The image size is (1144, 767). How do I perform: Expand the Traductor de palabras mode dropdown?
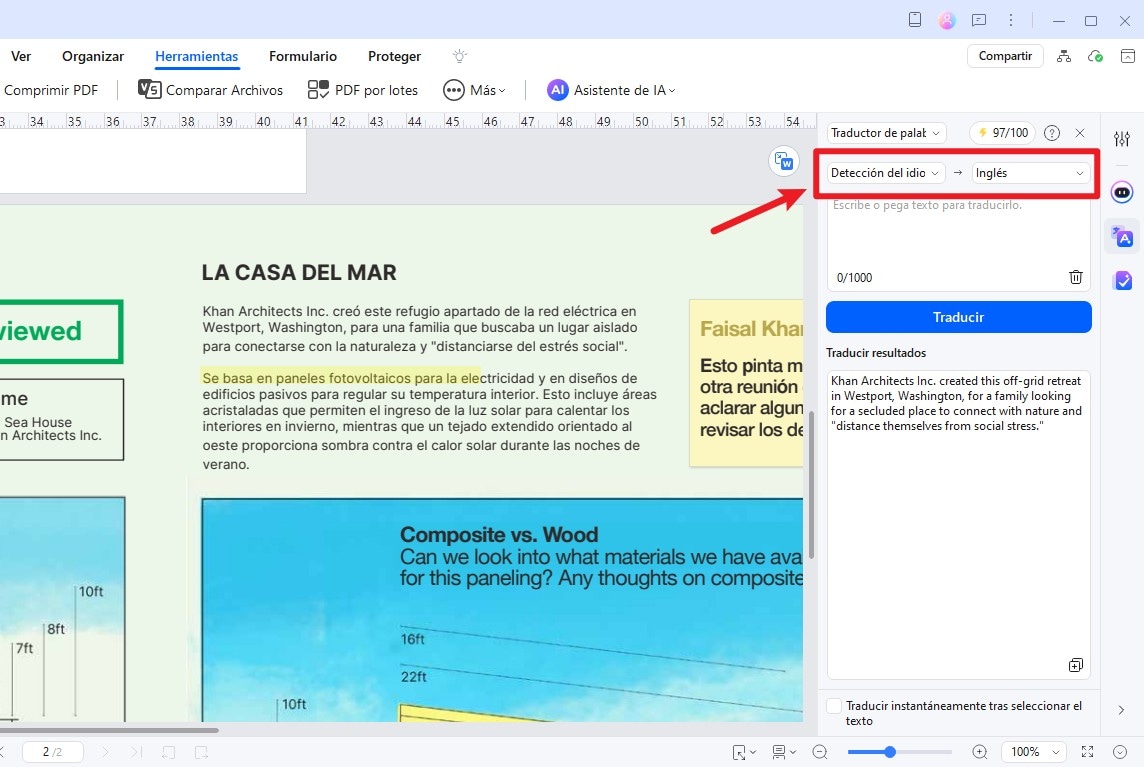point(886,133)
